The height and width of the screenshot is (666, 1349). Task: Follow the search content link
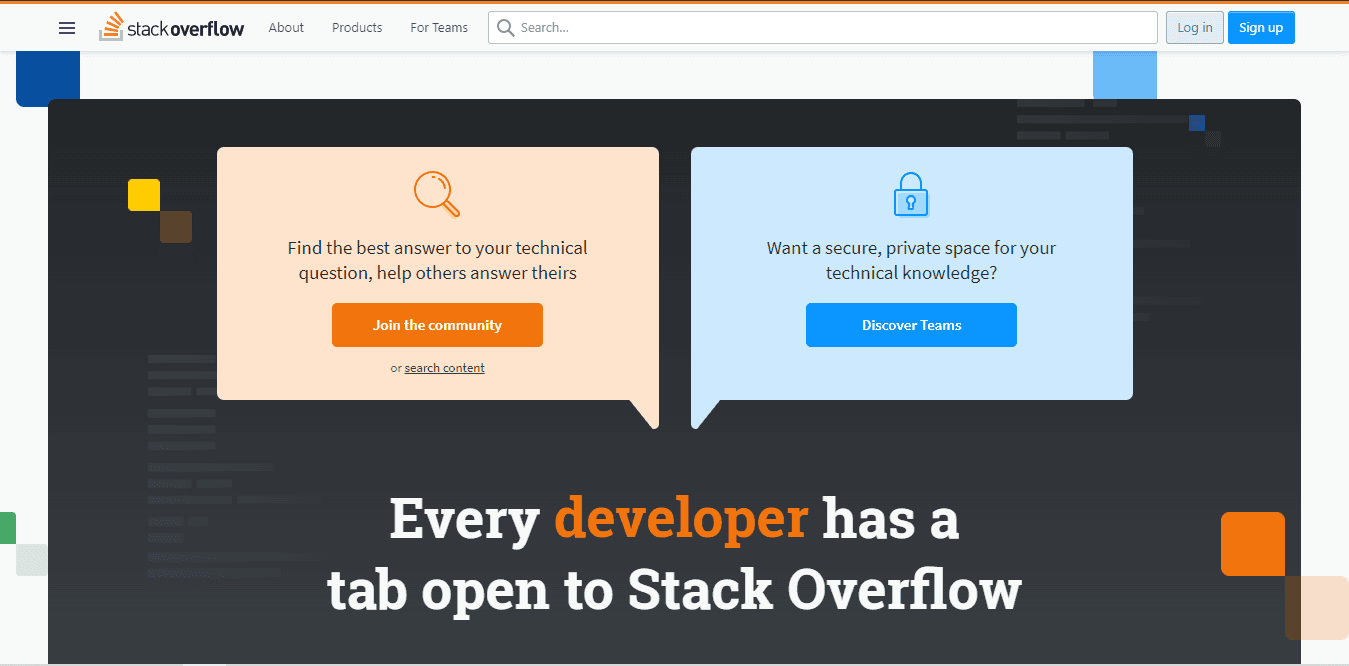444,368
